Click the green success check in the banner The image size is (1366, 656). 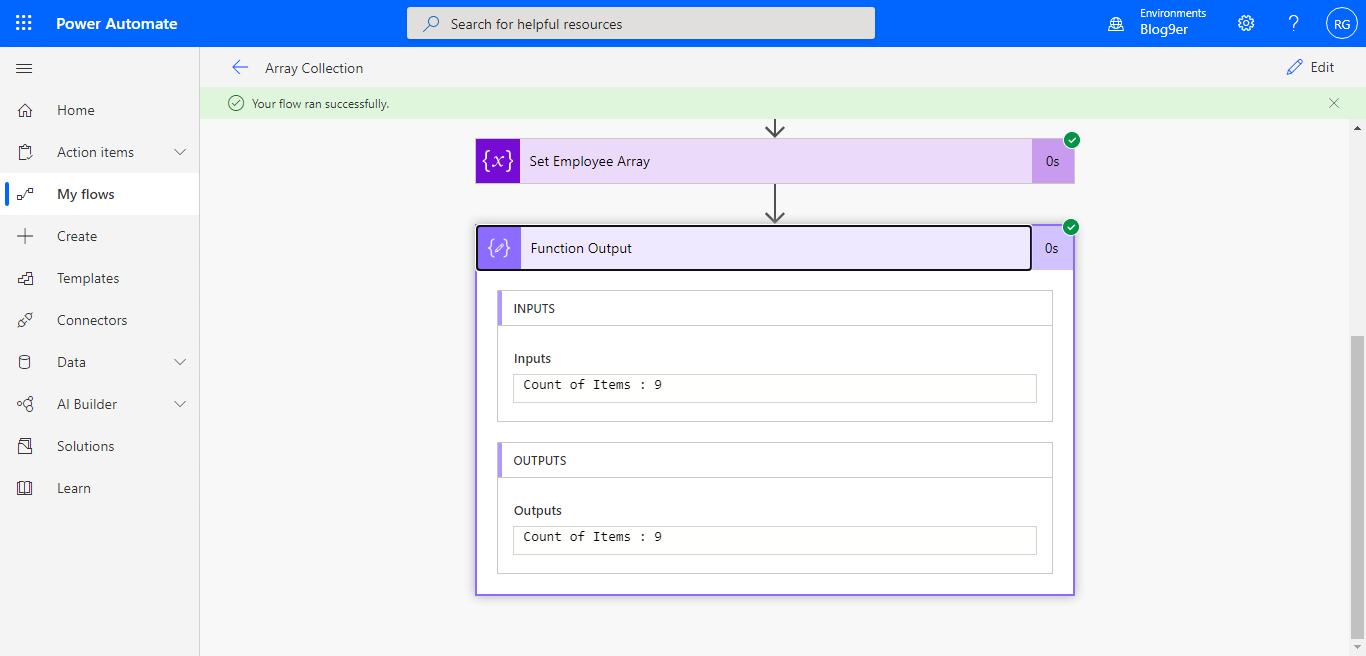(236, 103)
